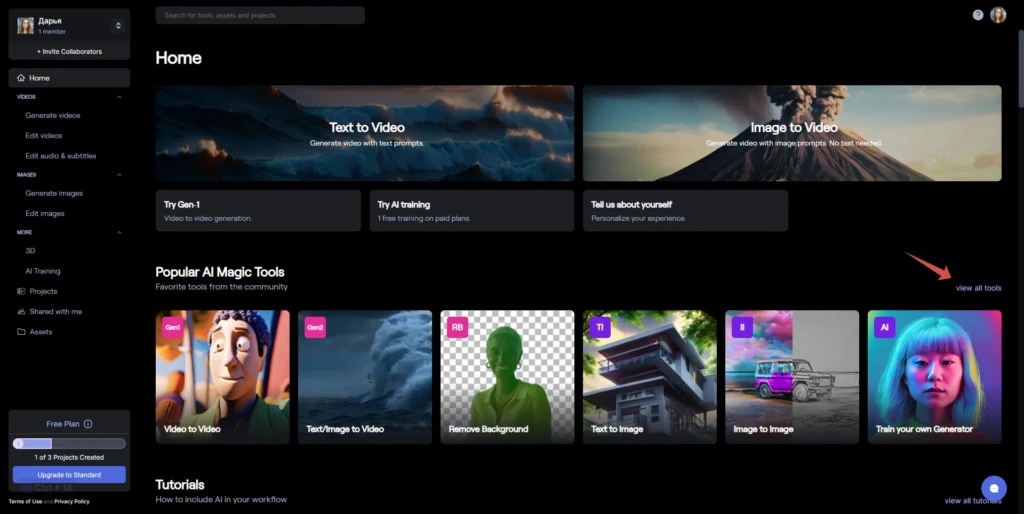Open the workspace switcher next to Дарья
This screenshot has height=514, width=1024.
[118, 25]
